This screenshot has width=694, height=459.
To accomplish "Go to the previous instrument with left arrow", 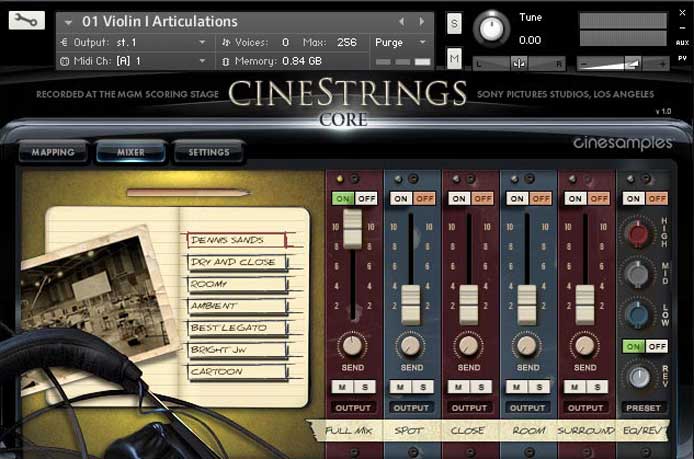I will coord(401,21).
